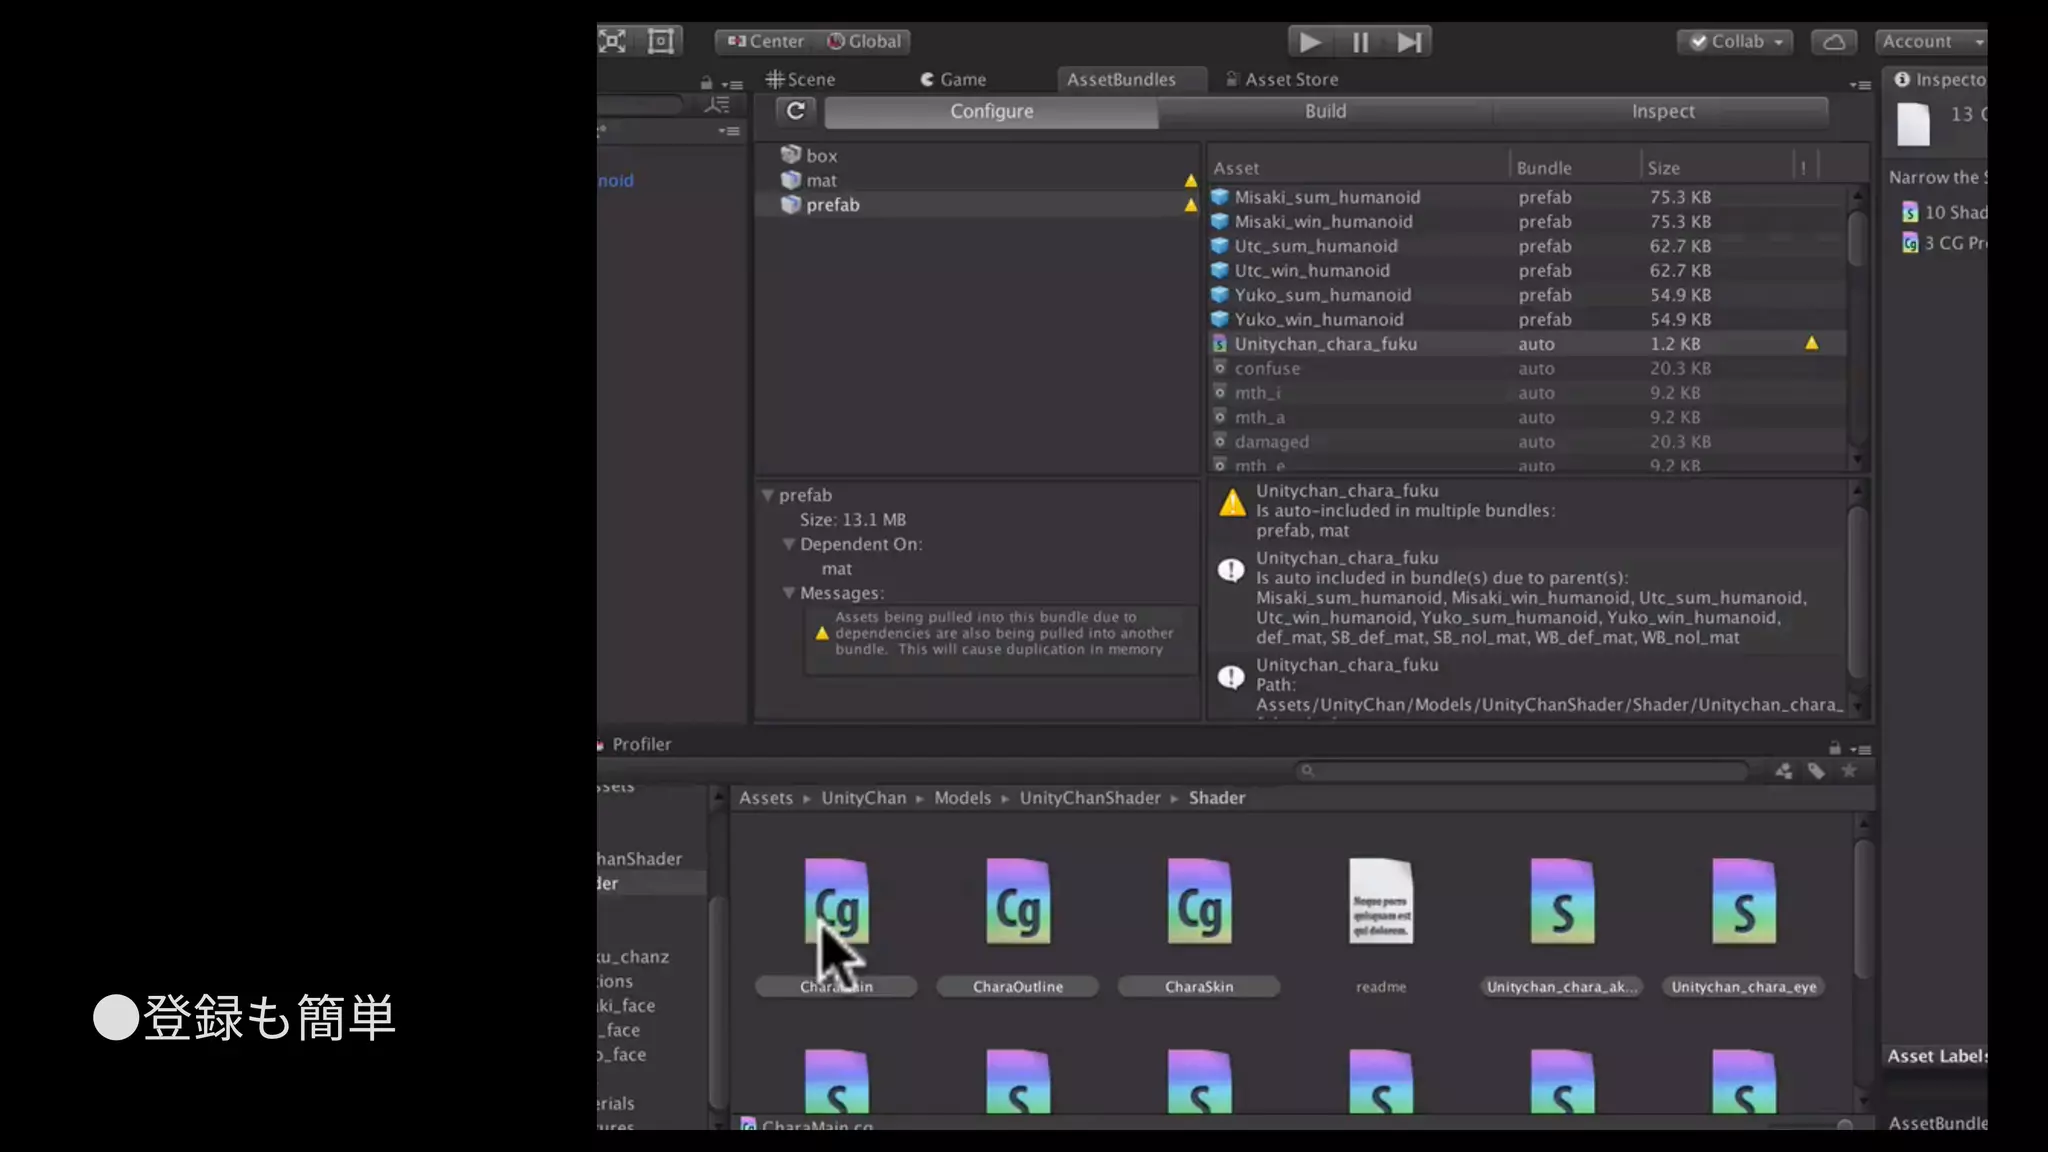Select the CharaOutline Cg shader file
The height and width of the screenshot is (1152, 2048).
tap(1017, 903)
